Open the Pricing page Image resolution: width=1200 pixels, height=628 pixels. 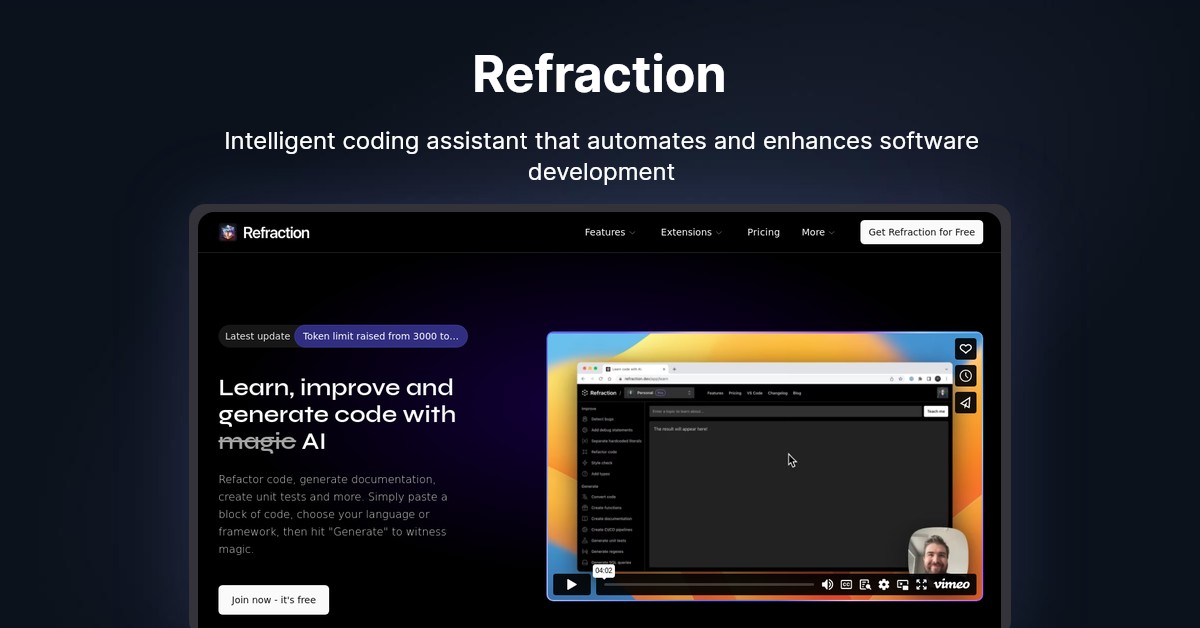tap(763, 232)
